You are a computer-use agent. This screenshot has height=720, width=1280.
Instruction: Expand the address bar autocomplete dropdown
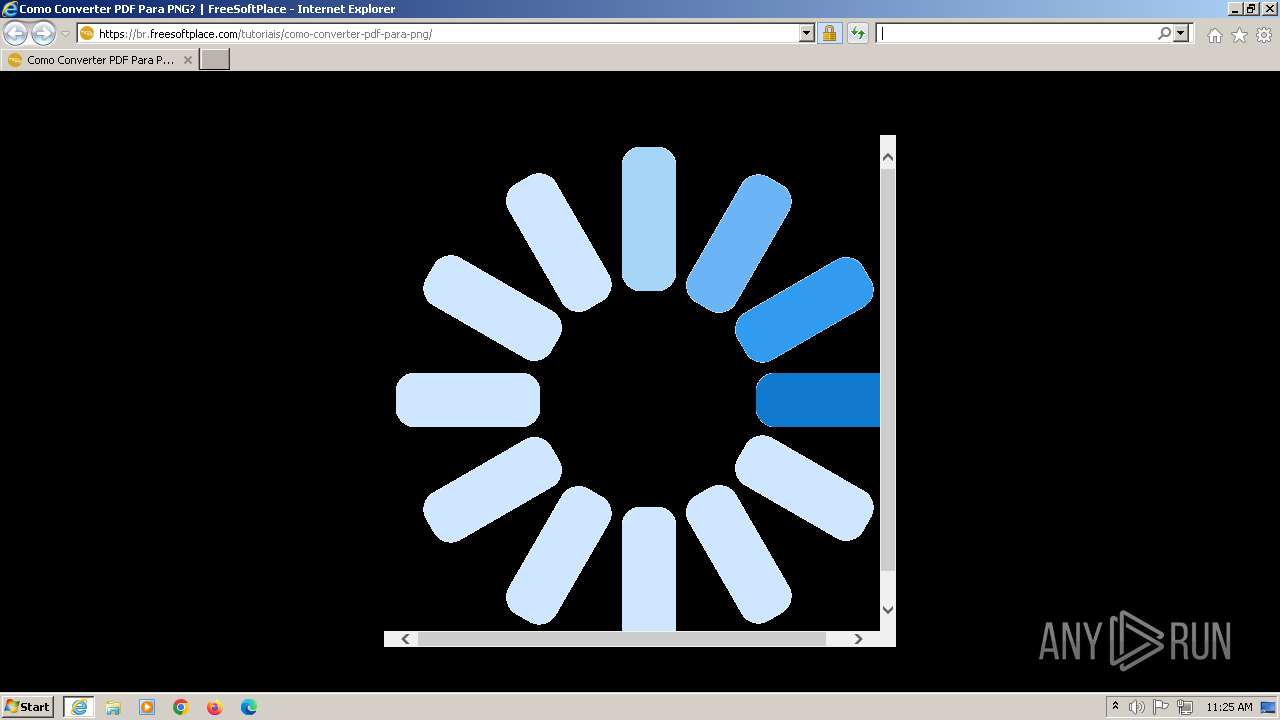pos(807,34)
